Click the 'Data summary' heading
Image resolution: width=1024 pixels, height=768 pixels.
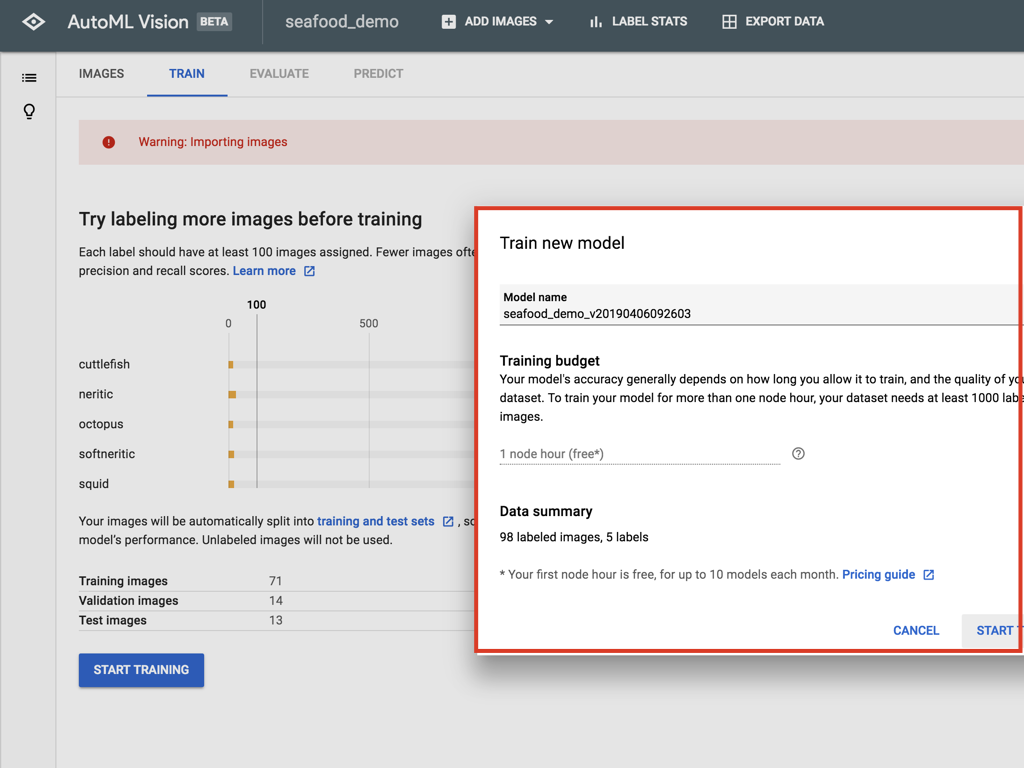coord(546,511)
